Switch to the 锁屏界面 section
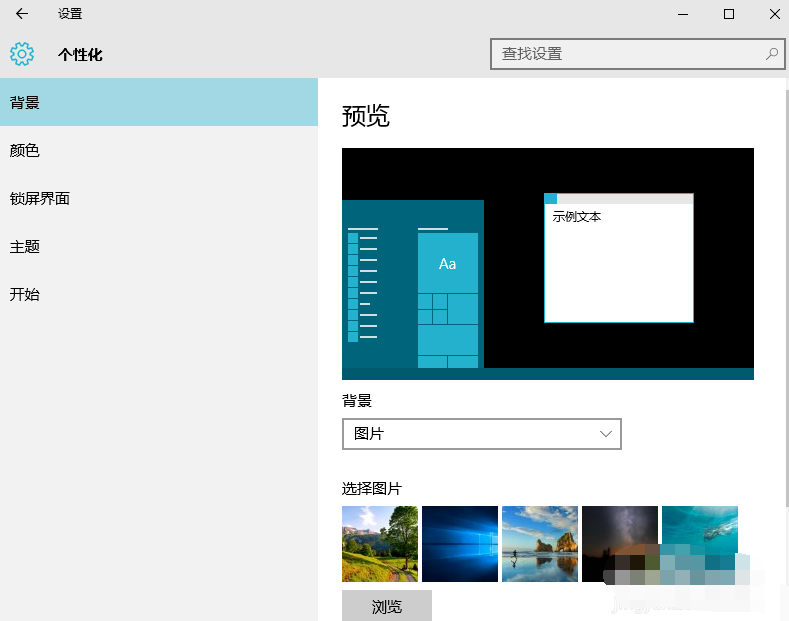This screenshot has width=789, height=621. pos(158,198)
